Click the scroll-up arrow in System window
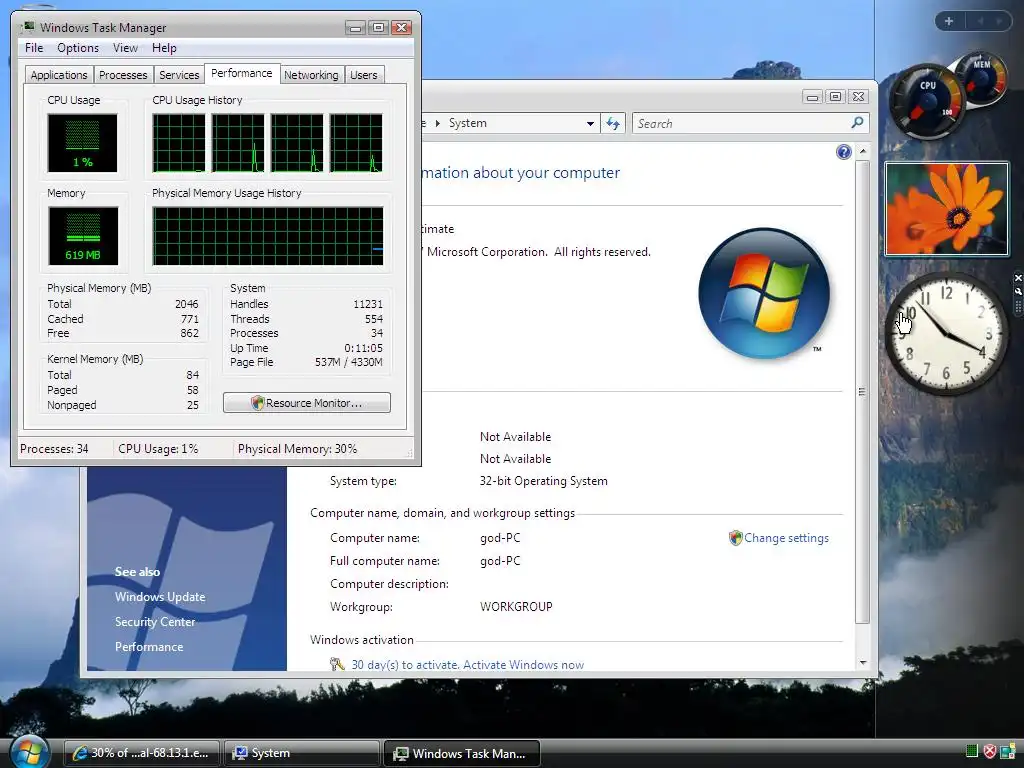The width and height of the screenshot is (1024, 768). 863,152
